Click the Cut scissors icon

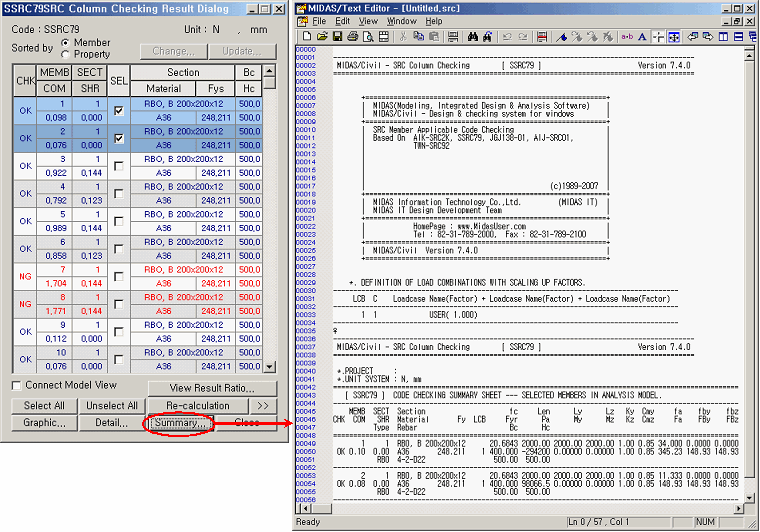click(404, 37)
